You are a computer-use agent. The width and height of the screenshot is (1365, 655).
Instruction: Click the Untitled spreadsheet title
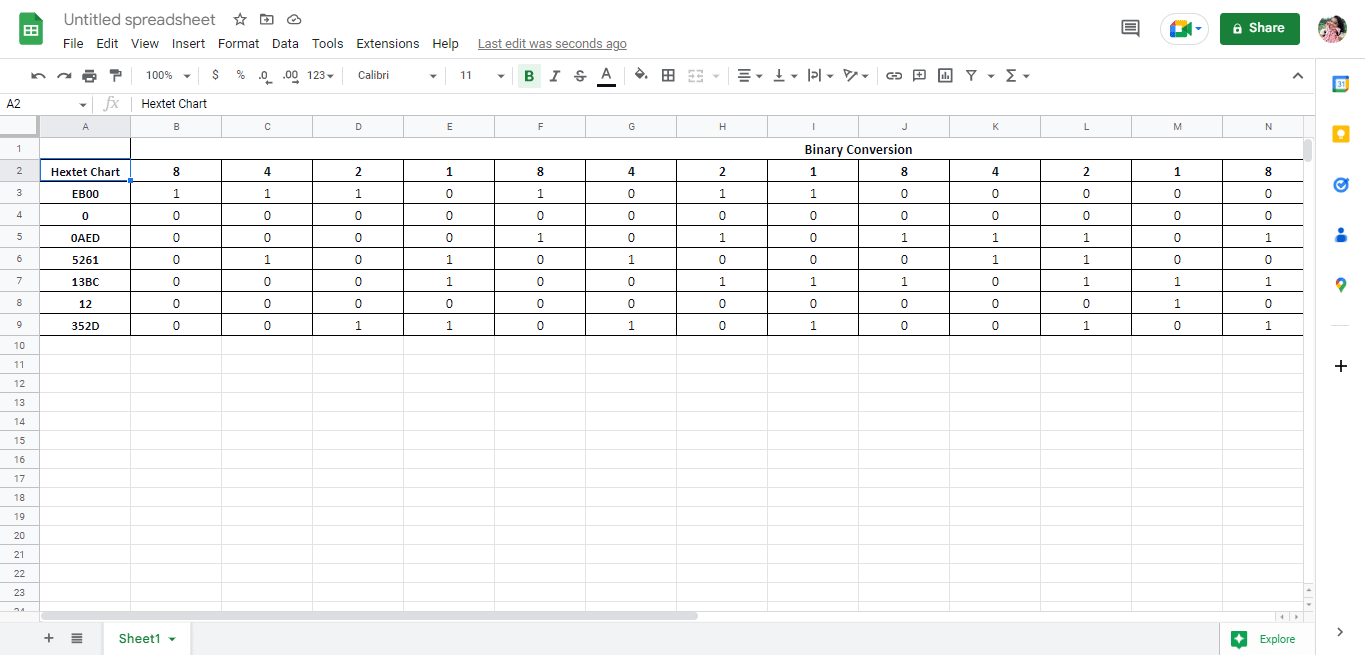coord(140,20)
